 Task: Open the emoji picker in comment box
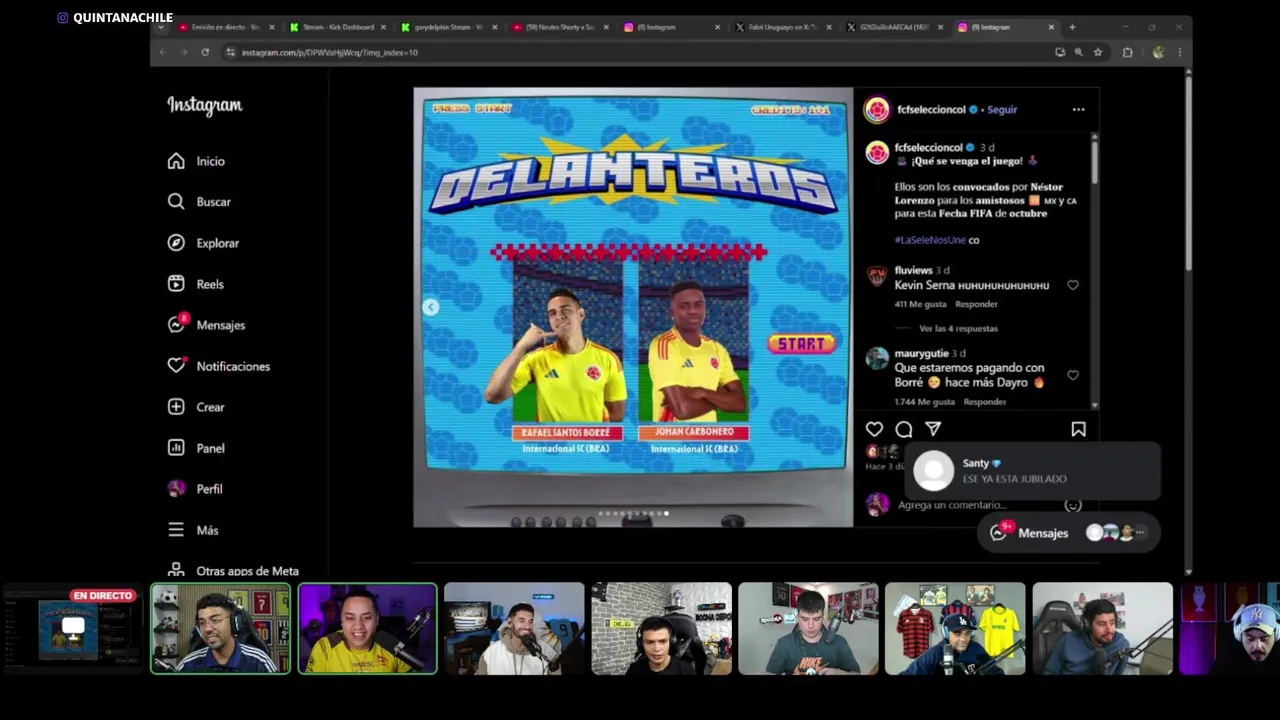click(1073, 505)
